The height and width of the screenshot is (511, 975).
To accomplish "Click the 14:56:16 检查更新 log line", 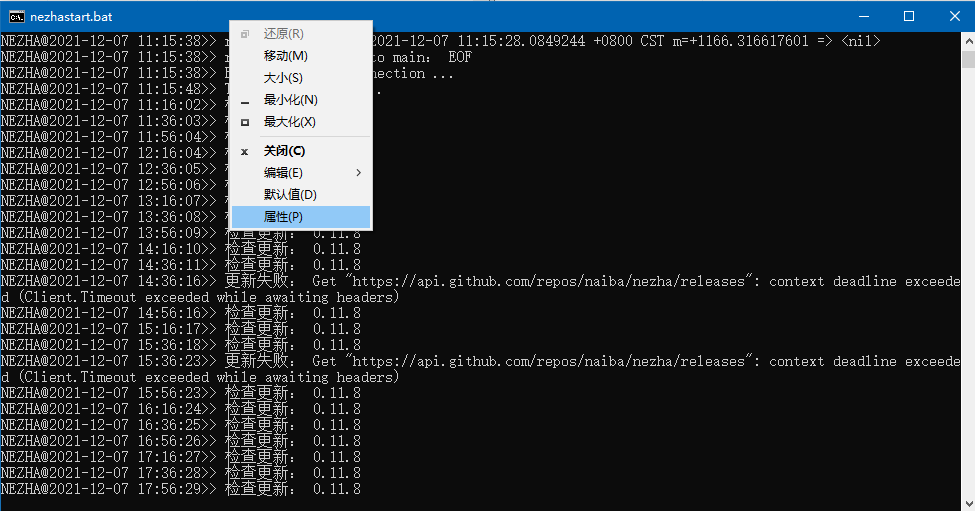I will point(180,313).
